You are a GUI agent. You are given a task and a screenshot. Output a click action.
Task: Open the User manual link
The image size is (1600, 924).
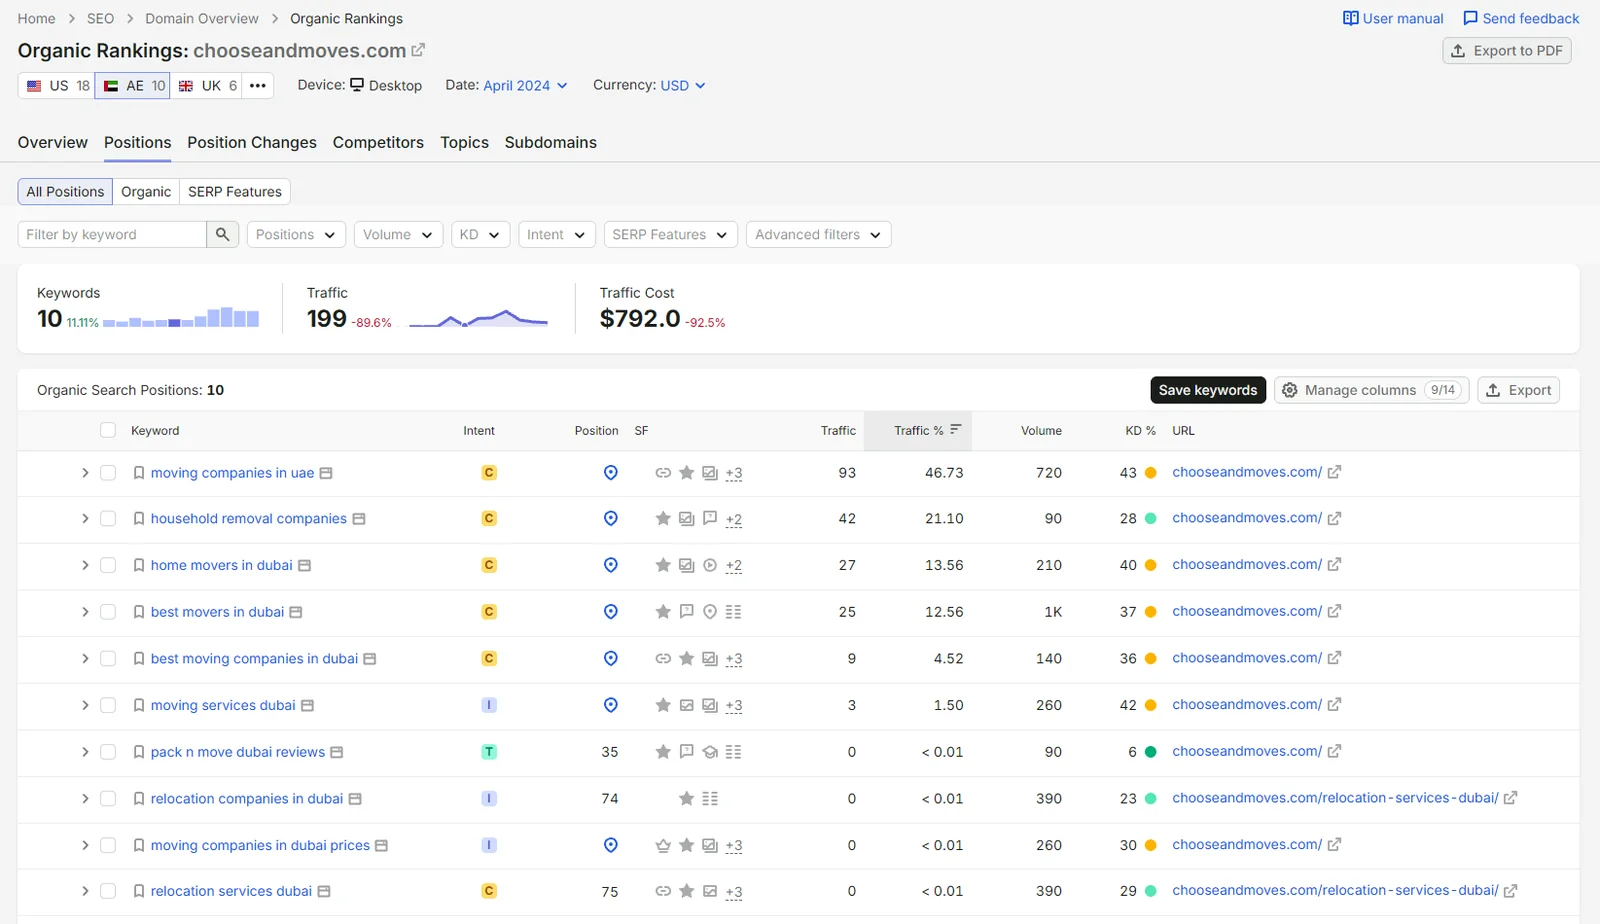click(x=1393, y=18)
